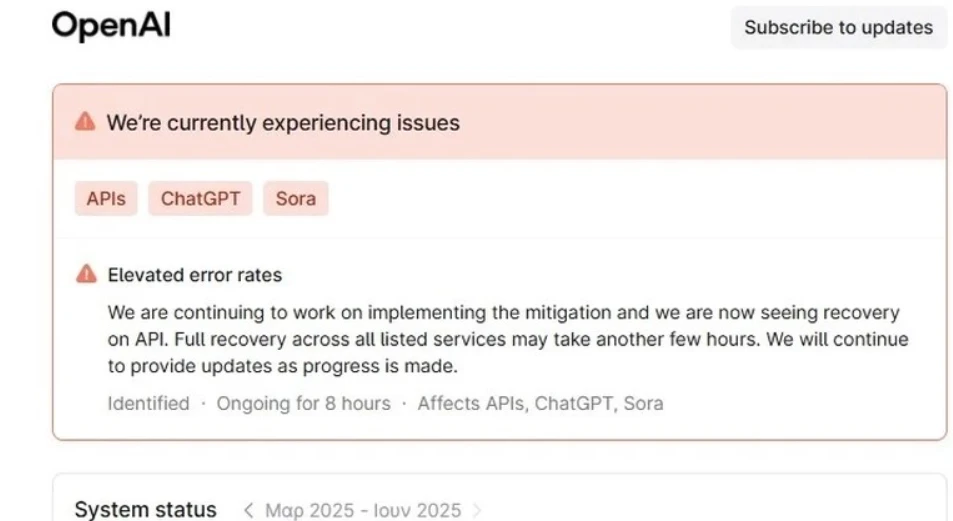Select the APIs affected-service tag
The image size is (953, 521).
tap(106, 198)
